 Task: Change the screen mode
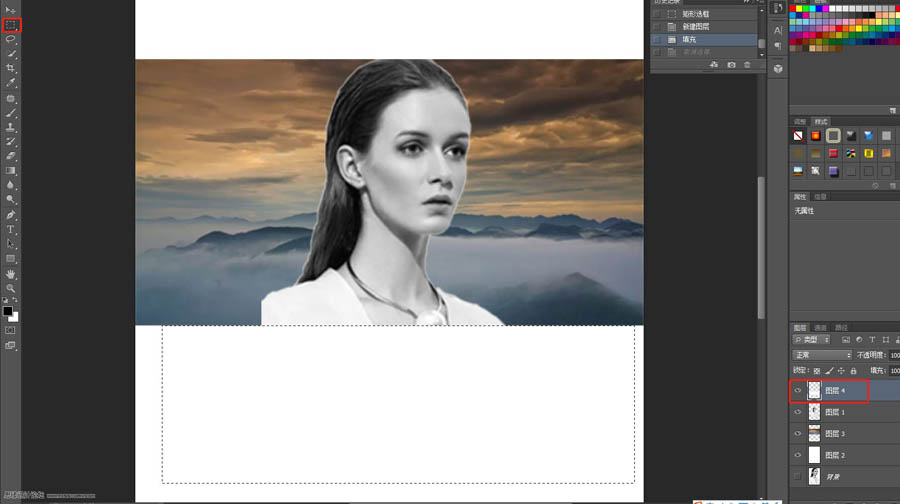(x=10, y=346)
